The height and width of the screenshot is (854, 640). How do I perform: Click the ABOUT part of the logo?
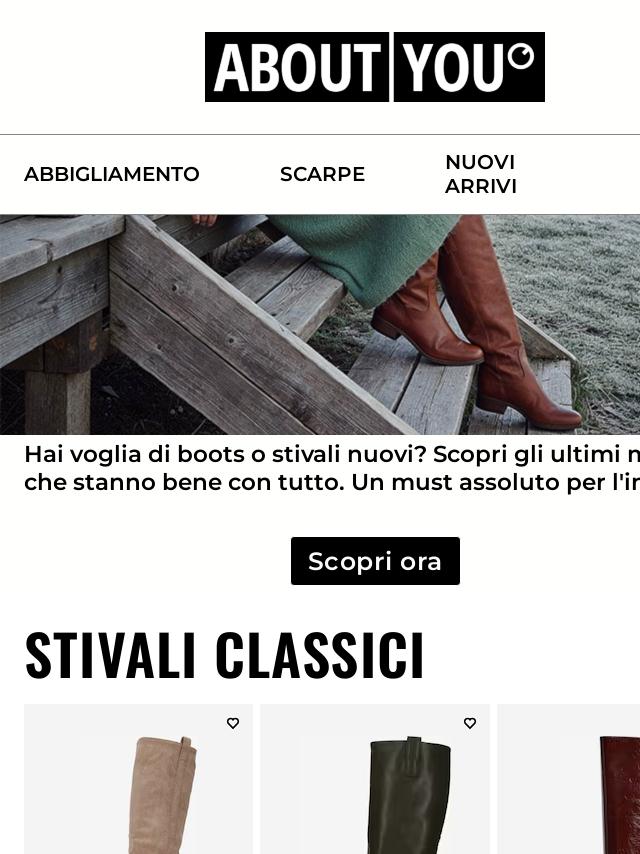tap(297, 67)
